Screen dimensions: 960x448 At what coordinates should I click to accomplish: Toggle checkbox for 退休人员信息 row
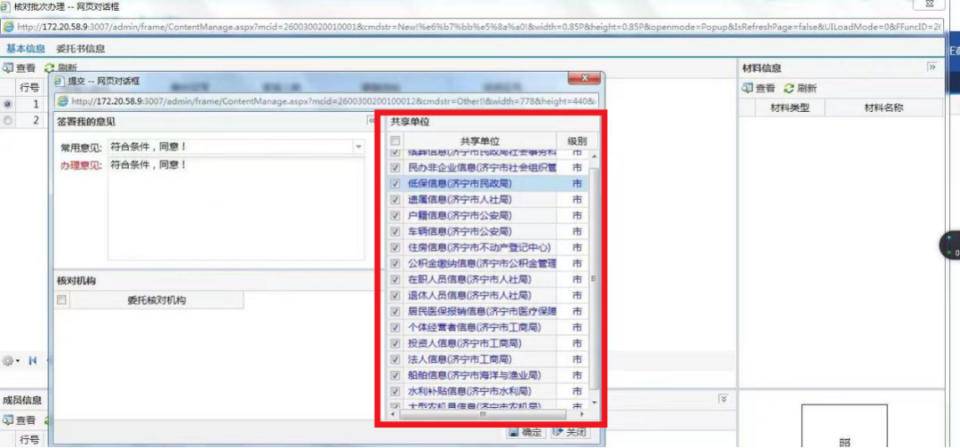tap(396, 295)
